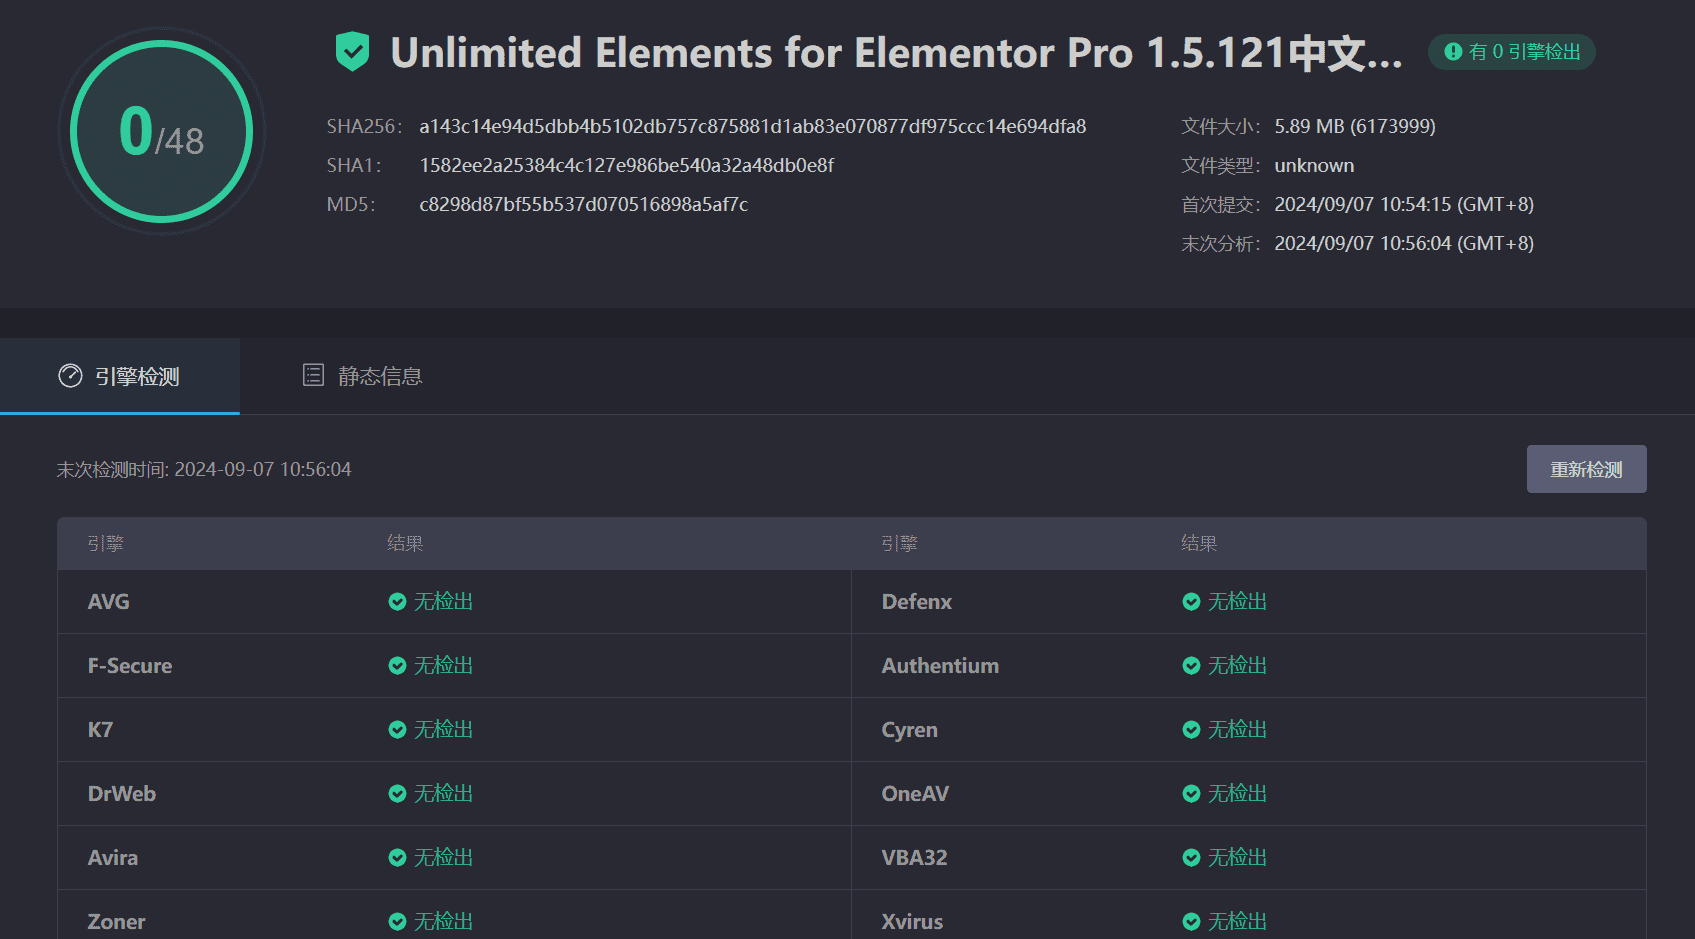
Task: Click the green check icon in Zoner row
Action: tap(397, 922)
